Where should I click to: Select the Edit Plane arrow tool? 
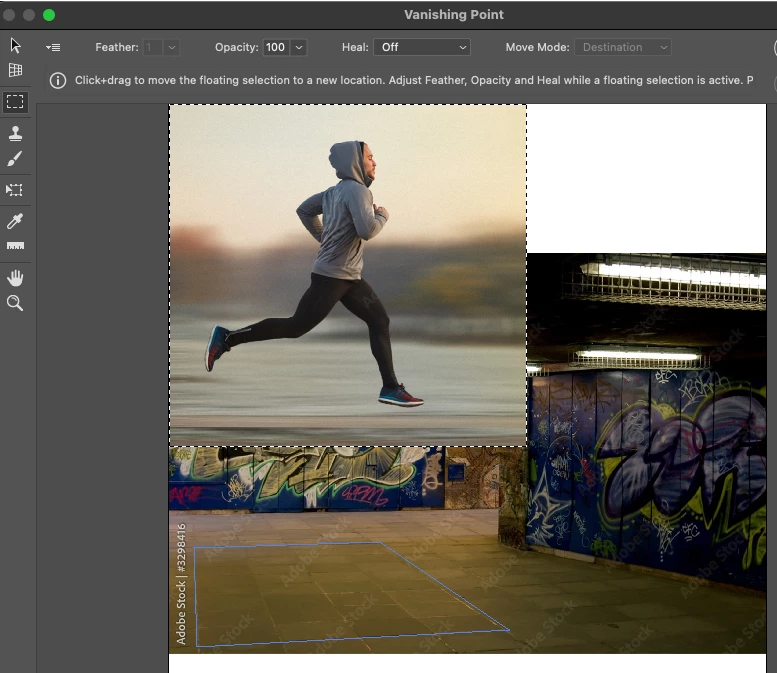pos(15,45)
